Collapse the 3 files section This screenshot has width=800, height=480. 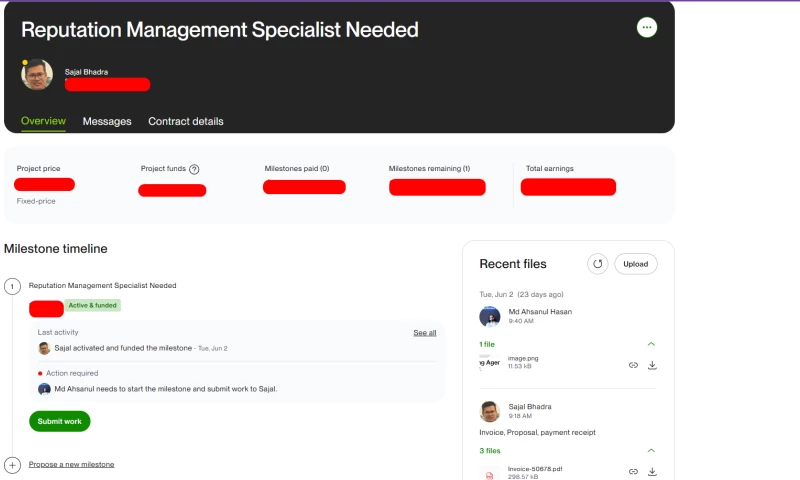pos(651,450)
